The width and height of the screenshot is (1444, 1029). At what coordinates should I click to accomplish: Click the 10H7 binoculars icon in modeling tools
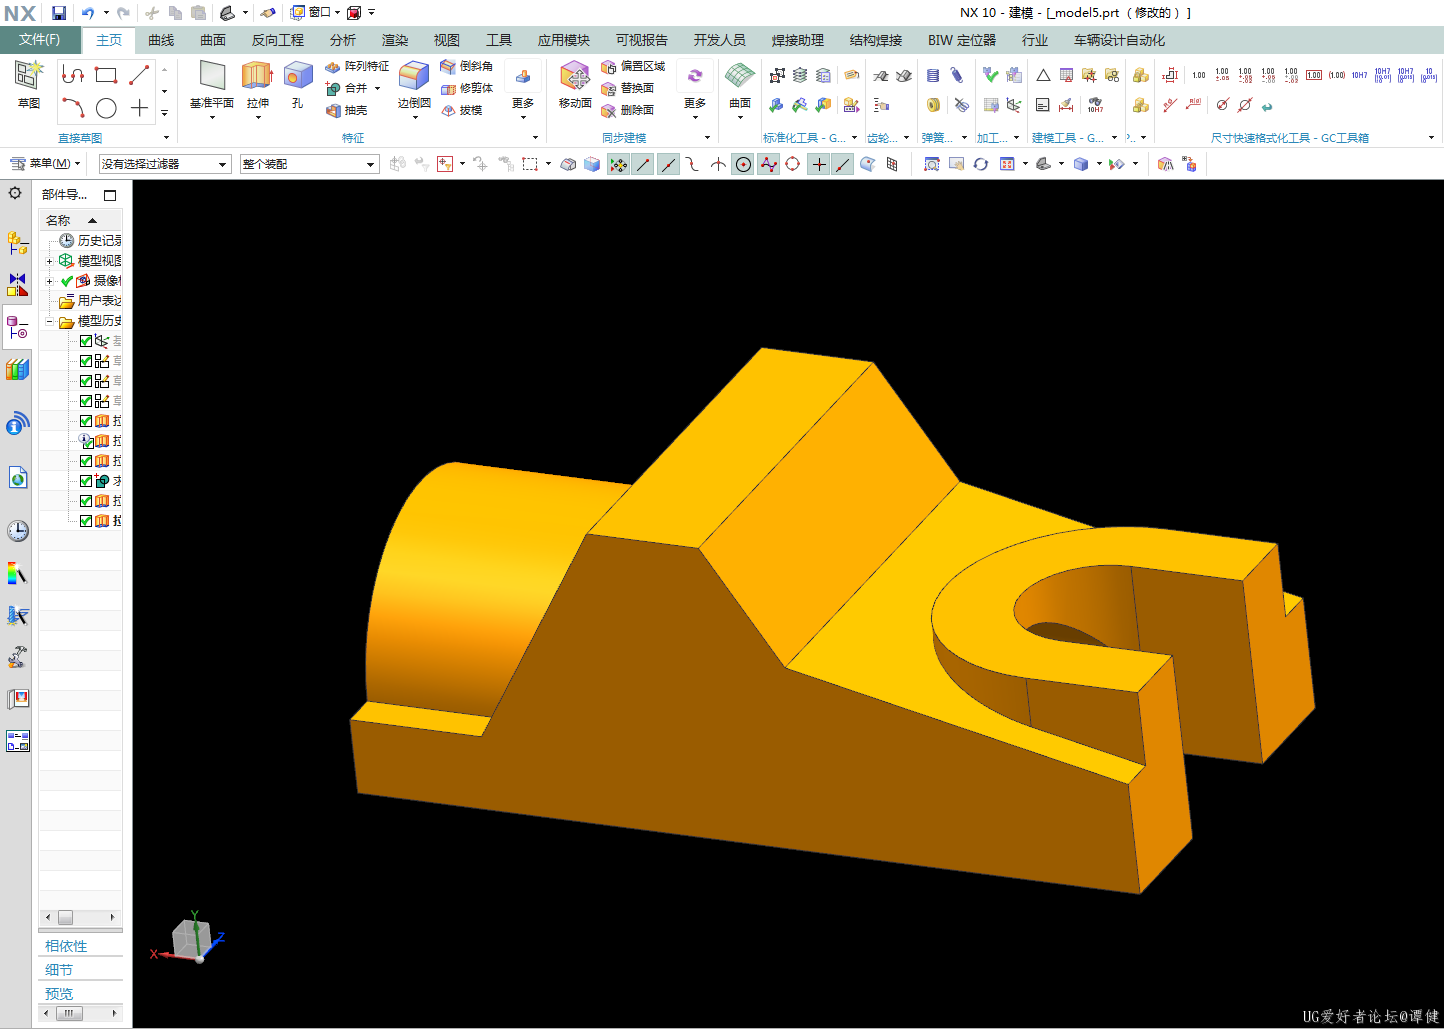[1095, 104]
